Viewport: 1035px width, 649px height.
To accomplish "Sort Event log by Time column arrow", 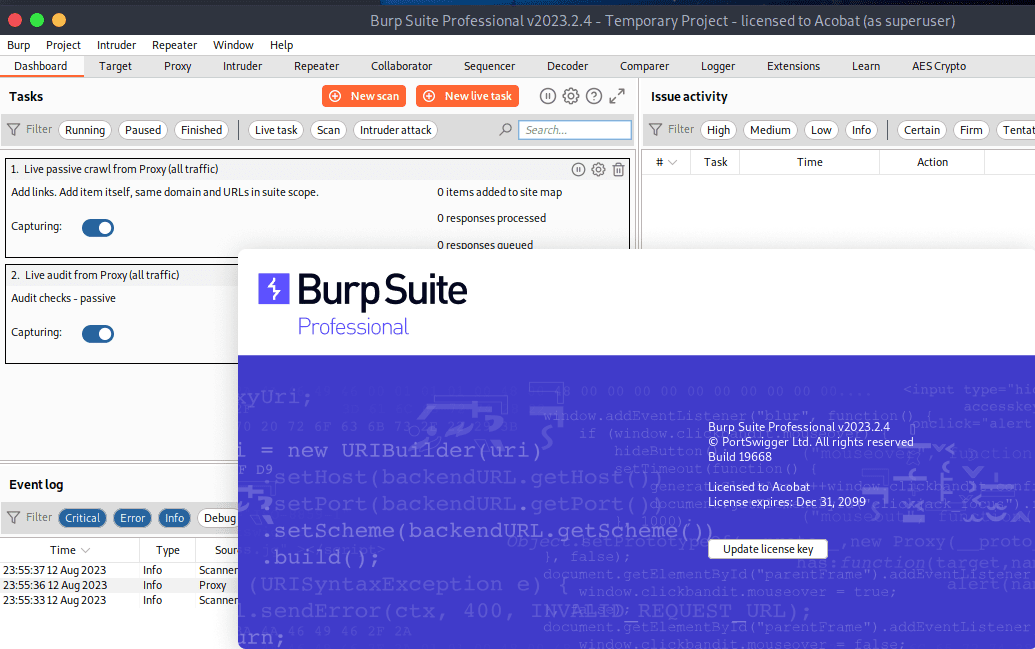I will (85, 551).
